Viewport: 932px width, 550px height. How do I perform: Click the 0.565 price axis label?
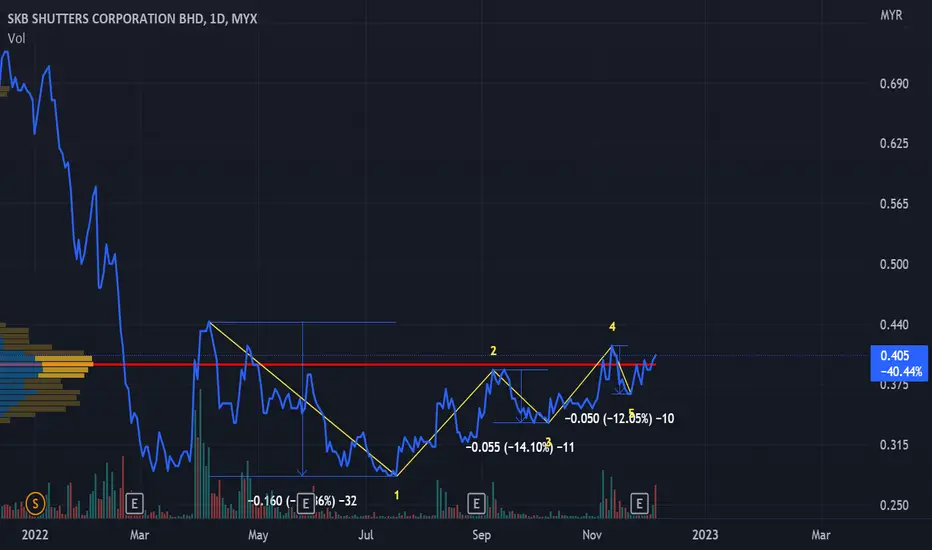click(x=894, y=204)
